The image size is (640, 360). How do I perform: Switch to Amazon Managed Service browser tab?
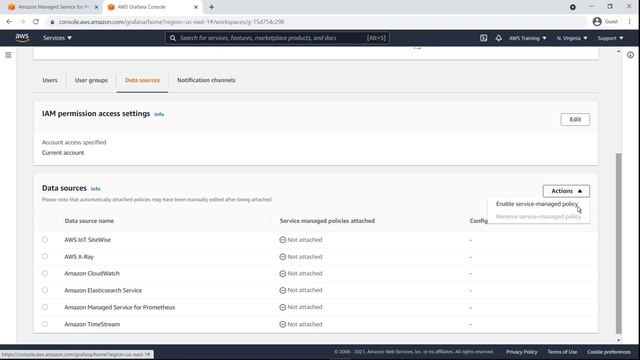pyautogui.click(x=53, y=7)
